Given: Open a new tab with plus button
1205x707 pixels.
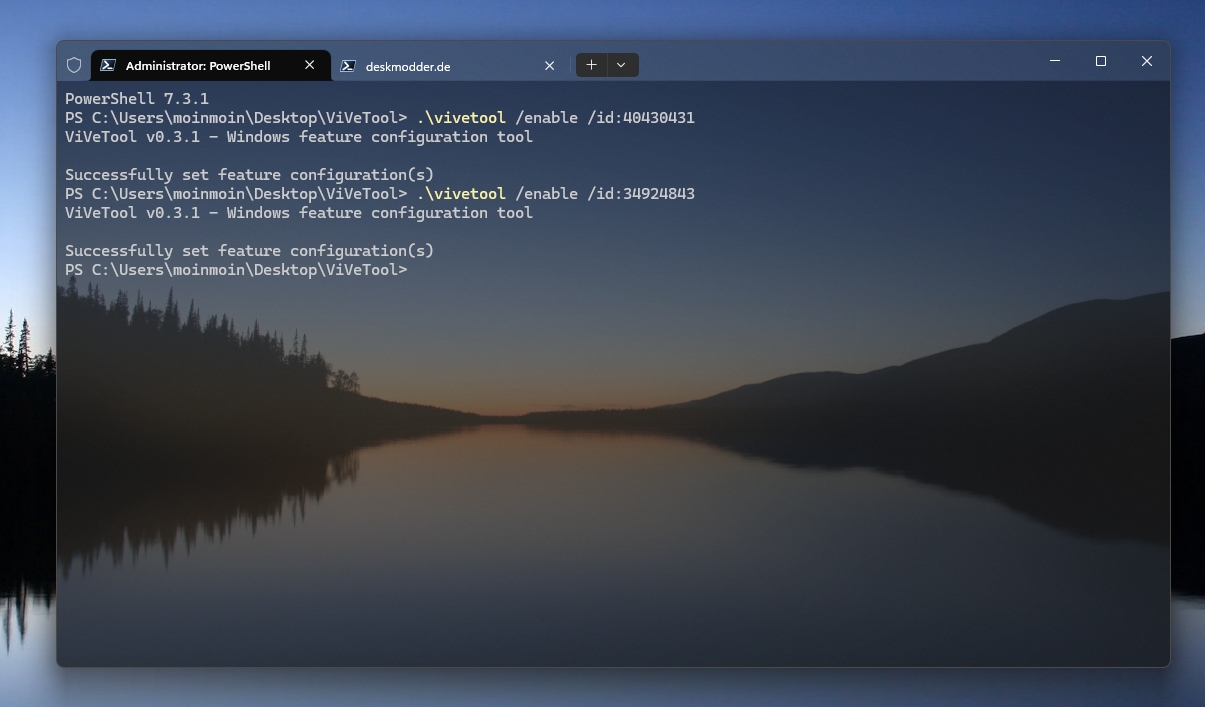Looking at the screenshot, I should 591,65.
